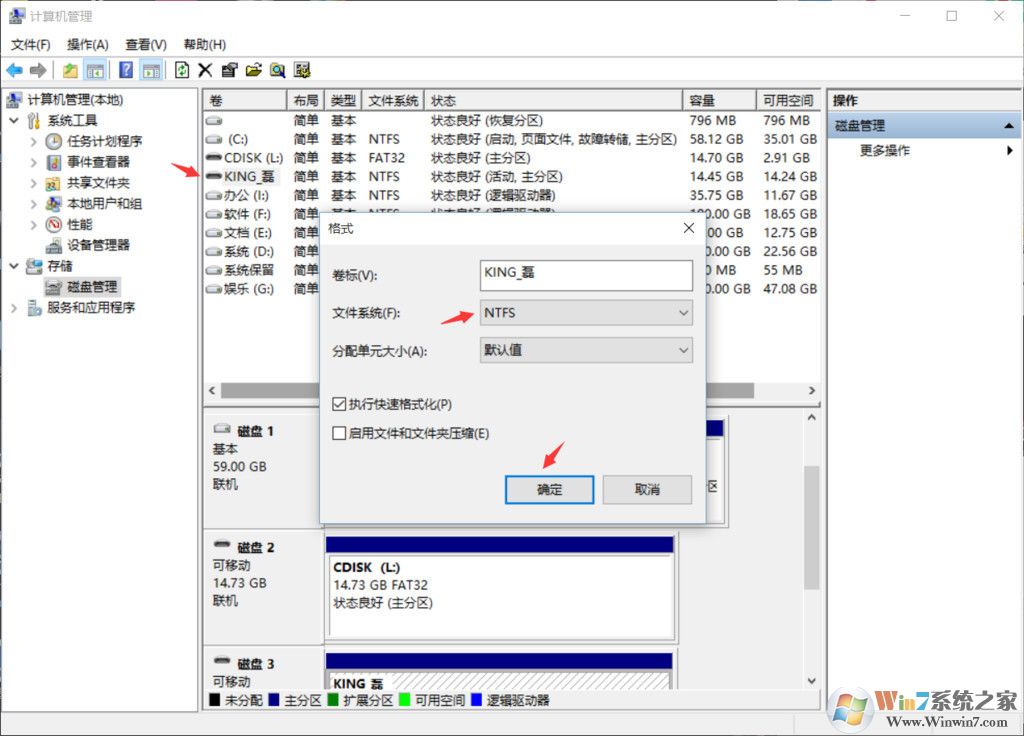This screenshot has width=1024, height=736.
Task: Click the open-folder toolbar icon
Action: (253, 70)
